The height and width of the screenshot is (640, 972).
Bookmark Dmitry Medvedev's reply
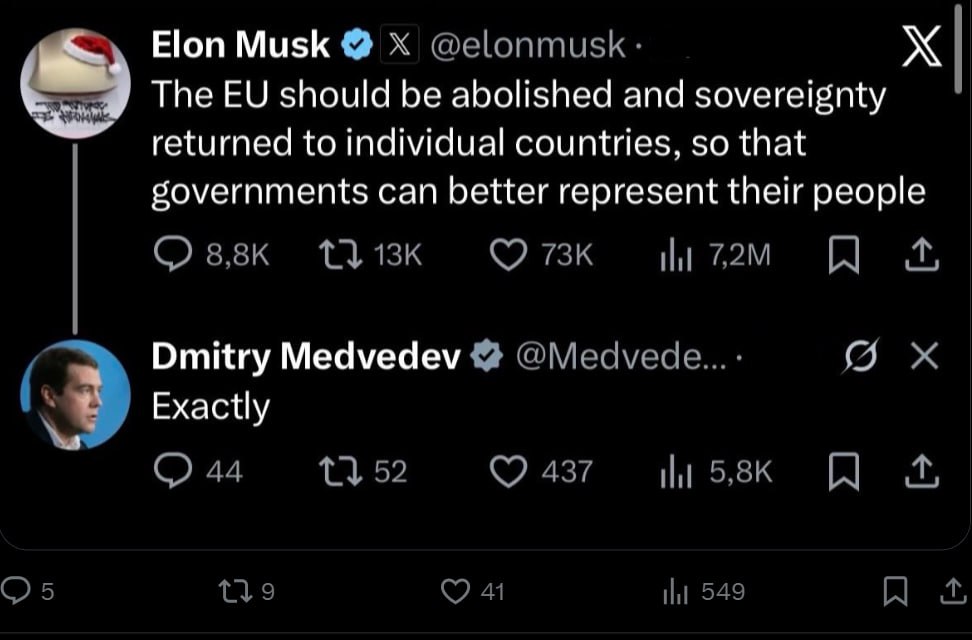tap(844, 471)
